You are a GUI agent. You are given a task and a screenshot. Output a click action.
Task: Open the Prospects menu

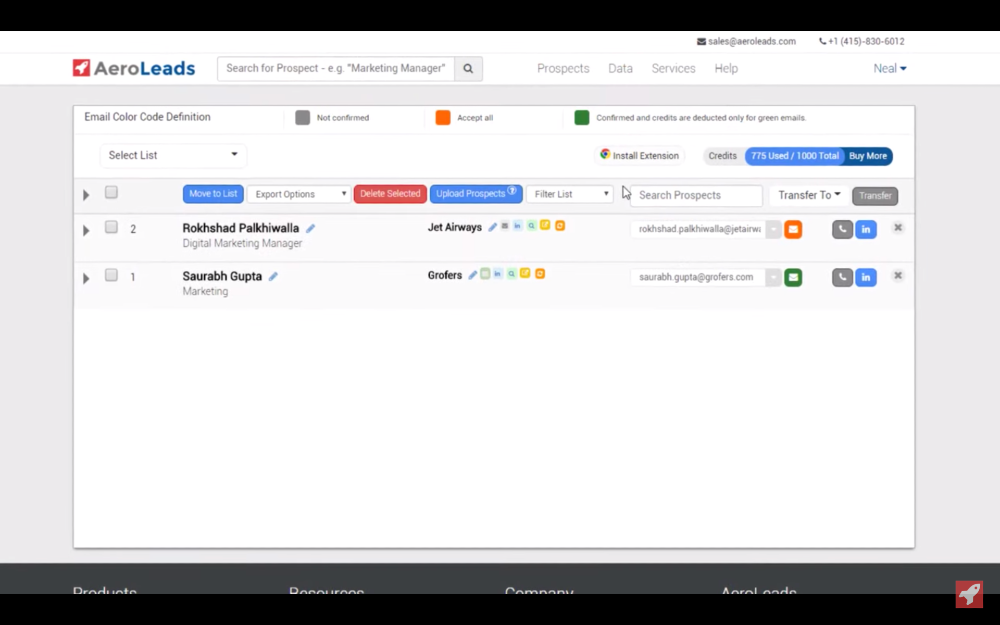[x=563, y=68]
